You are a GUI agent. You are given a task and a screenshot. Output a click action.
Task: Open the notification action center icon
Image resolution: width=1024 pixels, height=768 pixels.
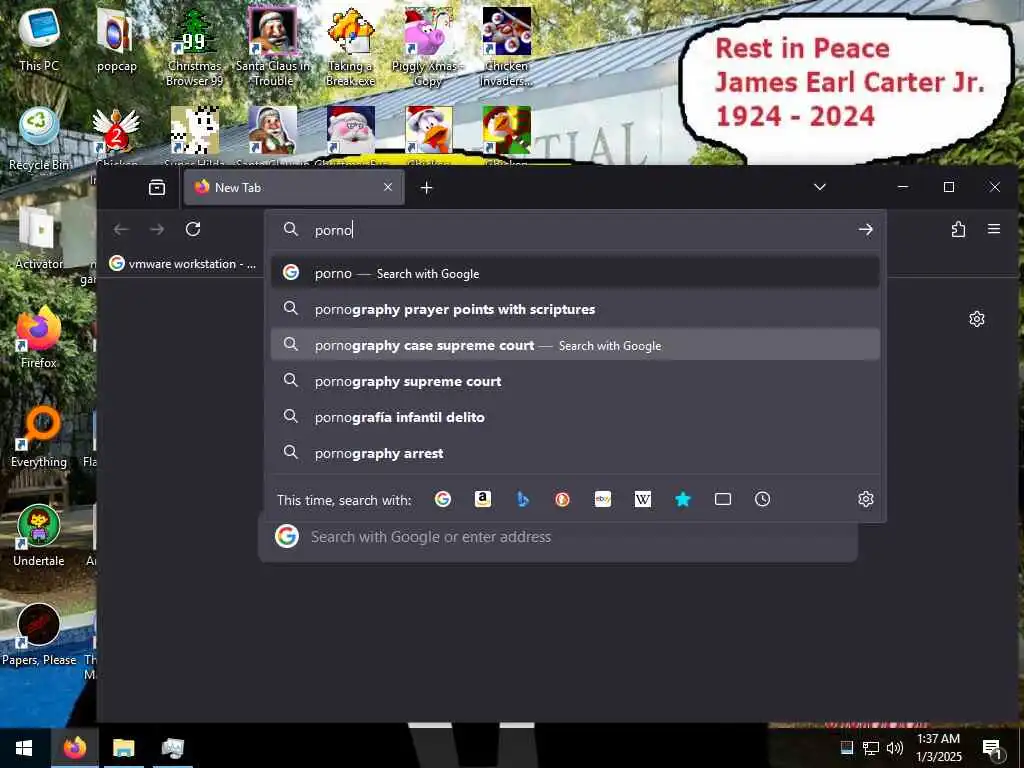pyautogui.click(x=992, y=748)
